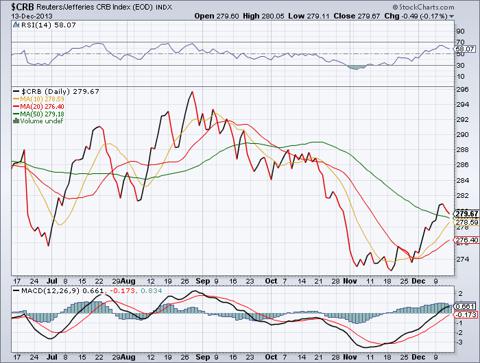The height and width of the screenshot is (363, 480).
Task: Click the StockCharts.com watermark link
Action: (x=423, y=7)
